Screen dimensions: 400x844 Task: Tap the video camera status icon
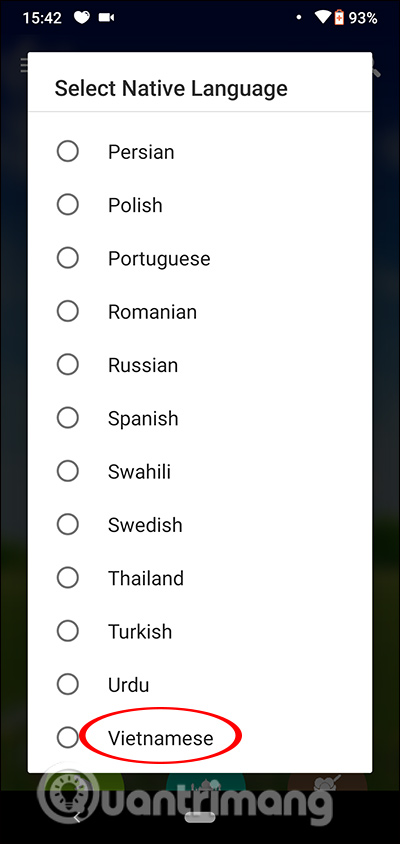107,18
